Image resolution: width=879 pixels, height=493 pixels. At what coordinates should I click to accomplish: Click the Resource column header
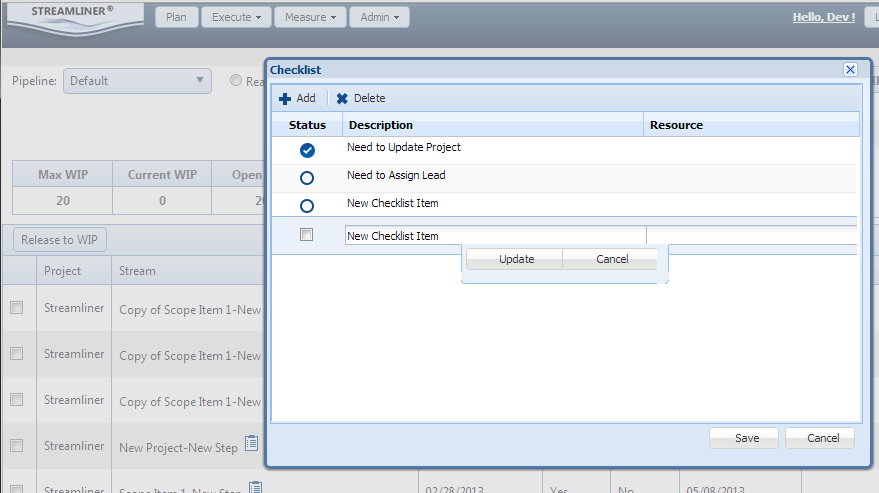[x=751, y=125]
